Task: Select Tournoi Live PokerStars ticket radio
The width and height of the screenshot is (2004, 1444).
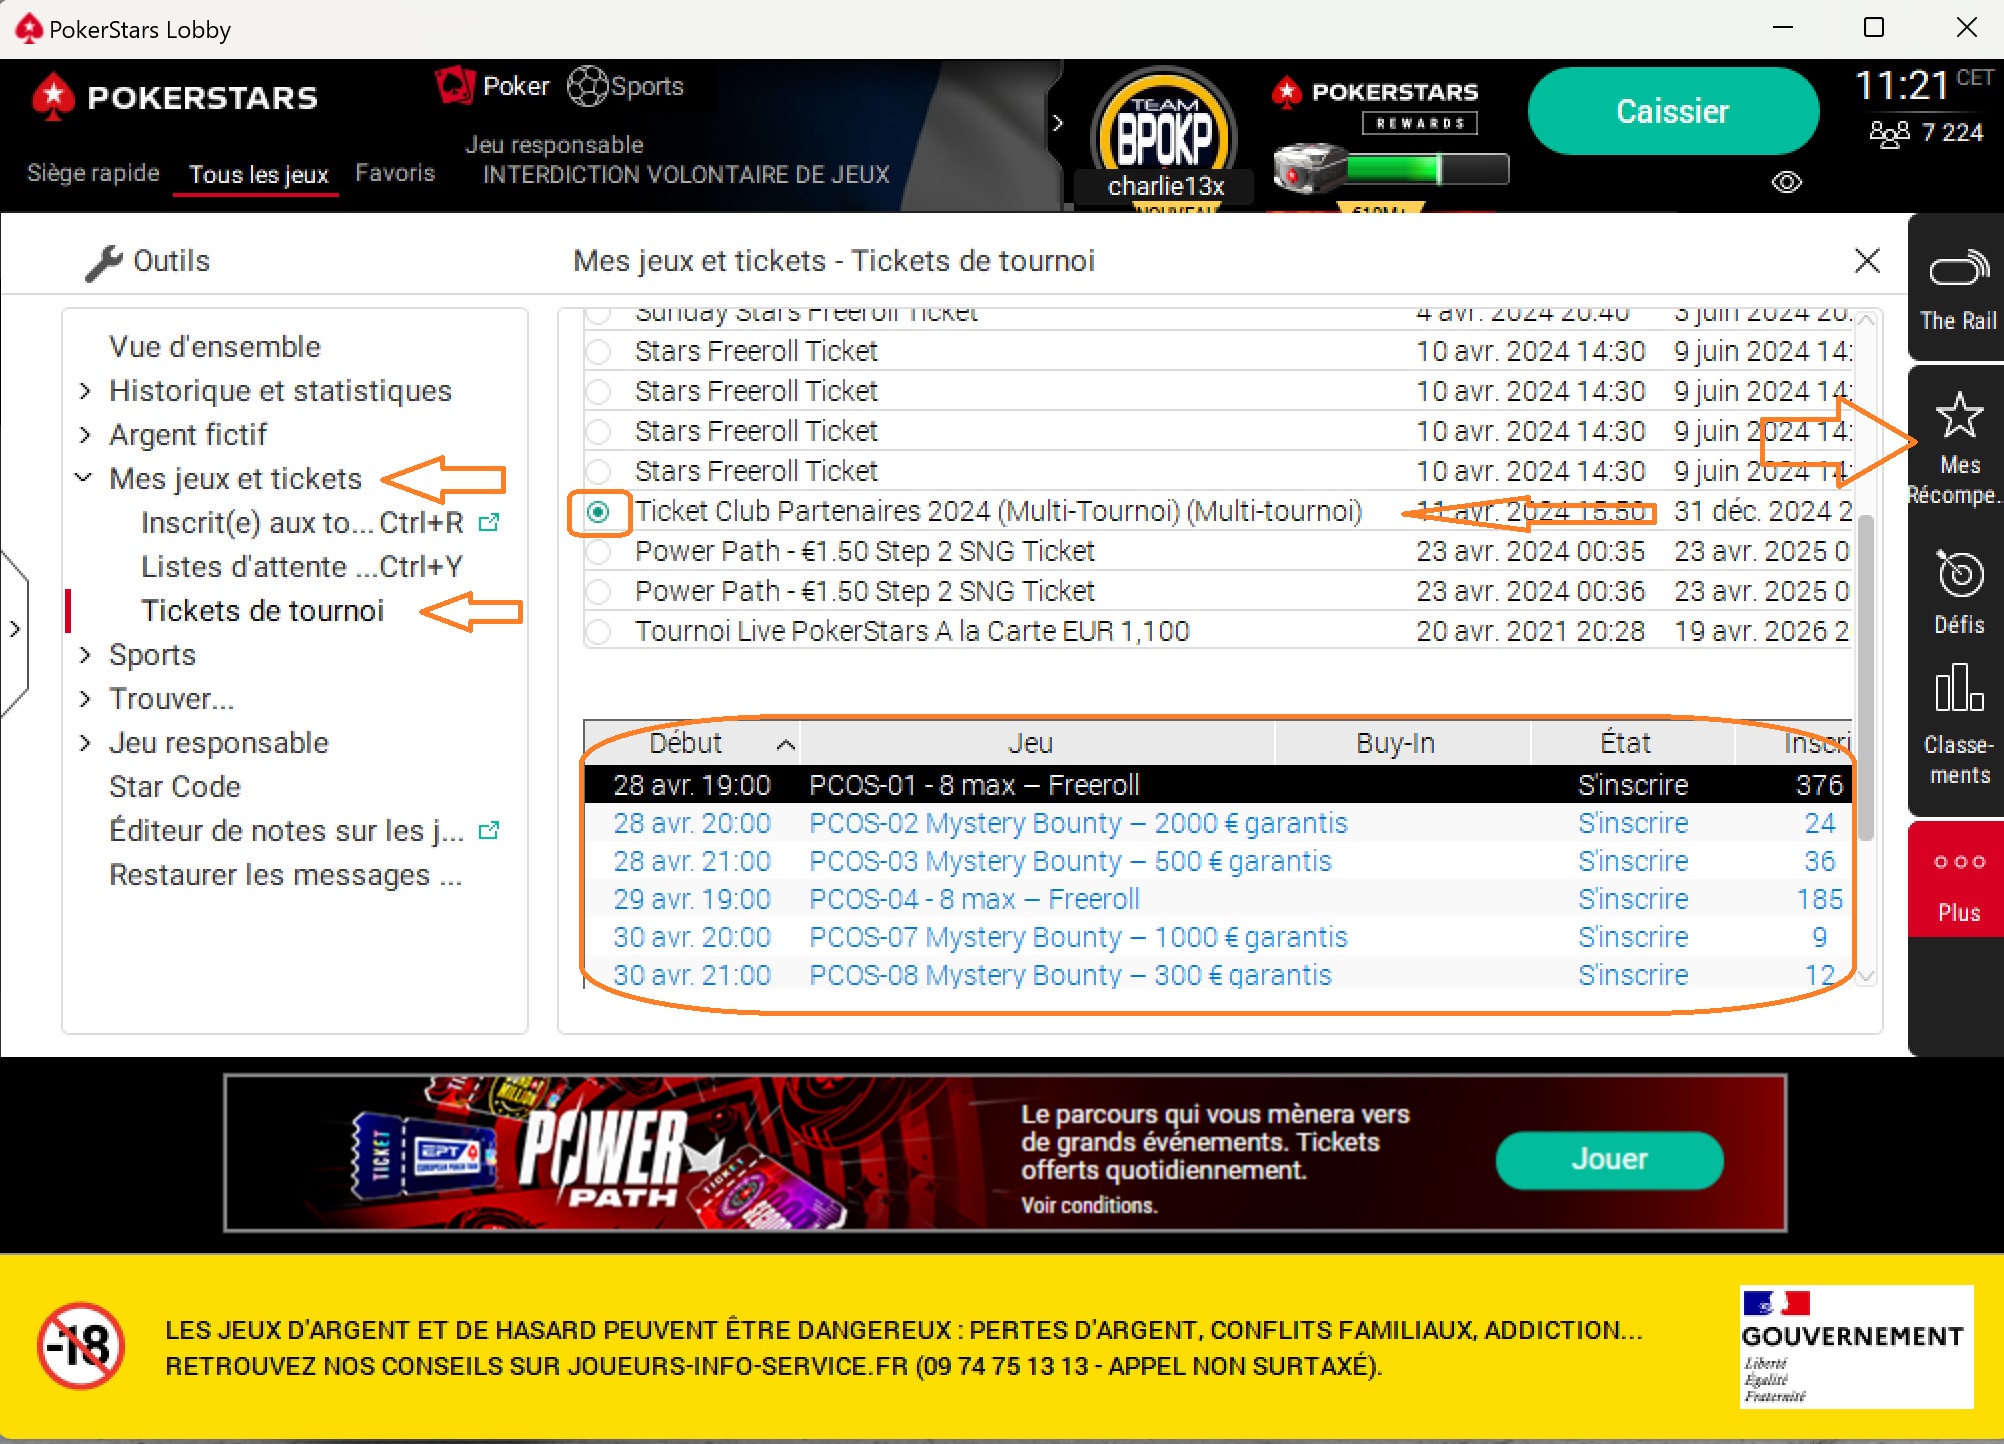Action: pyautogui.click(x=598, y=632)
